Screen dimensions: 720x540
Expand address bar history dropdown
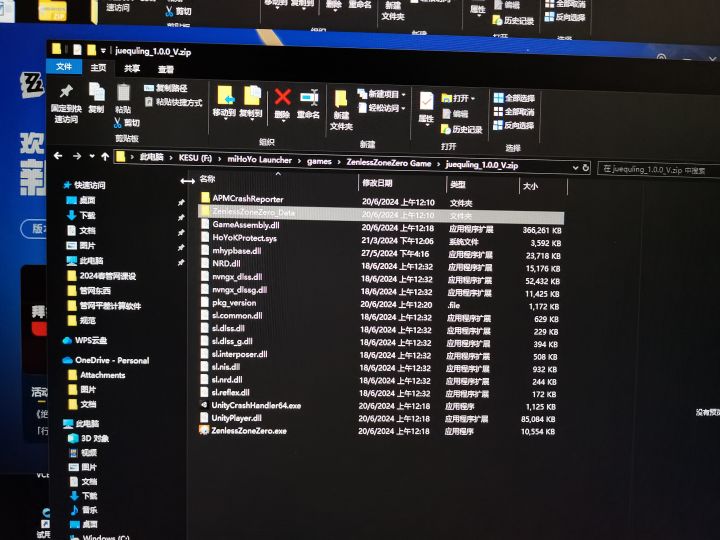click(x=575, y=168)
